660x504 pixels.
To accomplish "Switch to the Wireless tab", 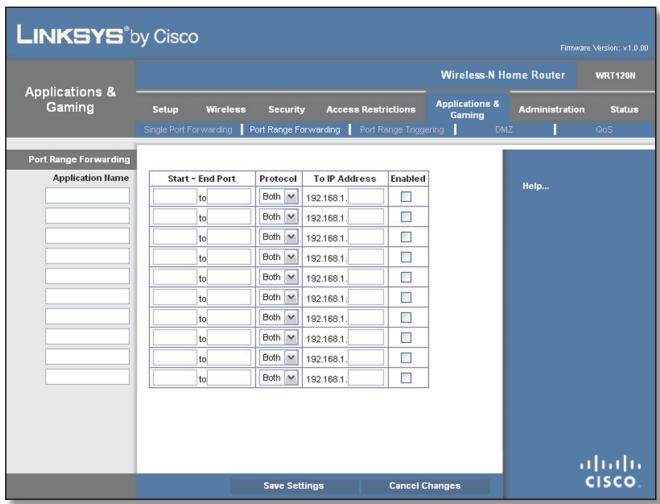I will point(226,109).
